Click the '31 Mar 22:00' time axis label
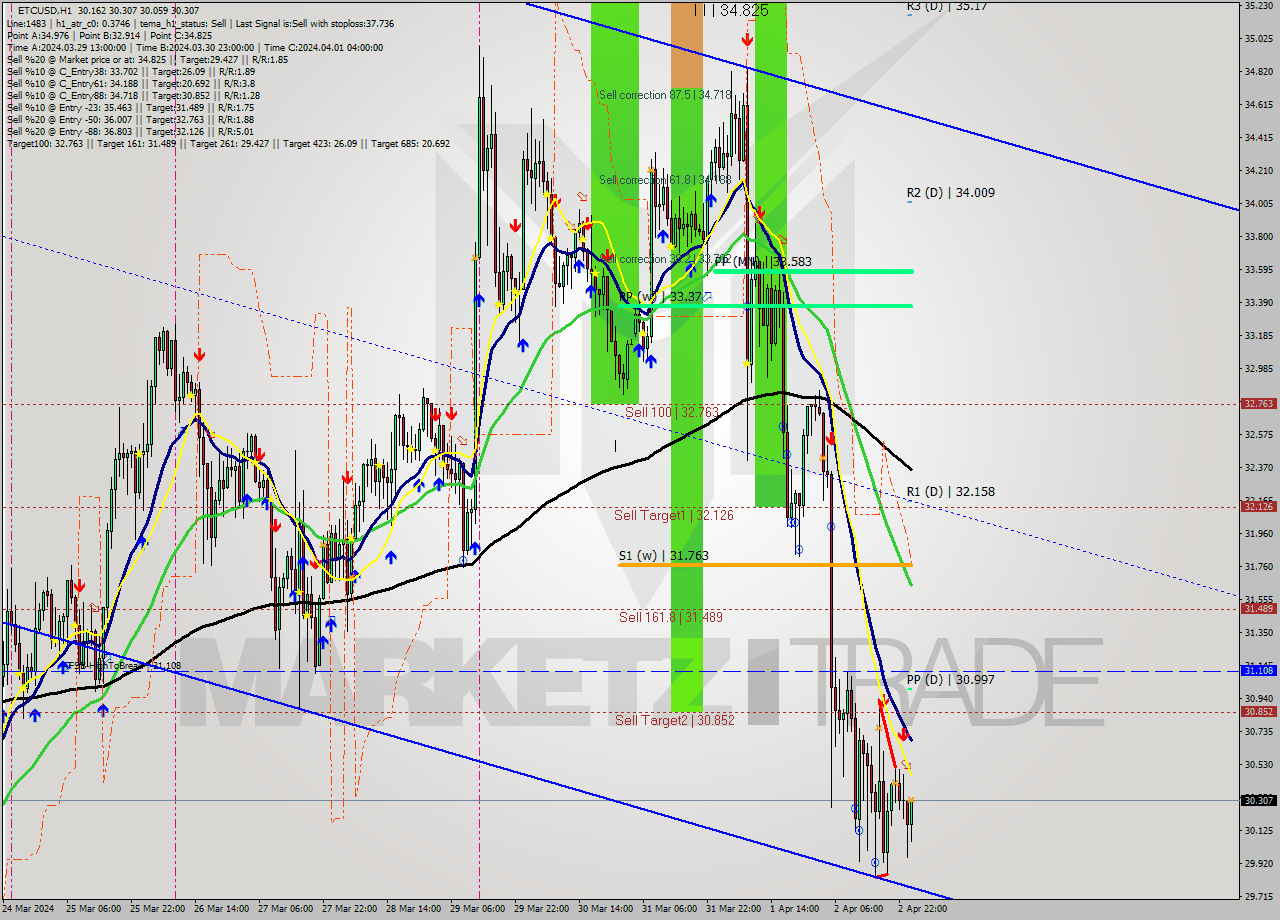This screenshot has height=920, width=1280. click(734, 909)
